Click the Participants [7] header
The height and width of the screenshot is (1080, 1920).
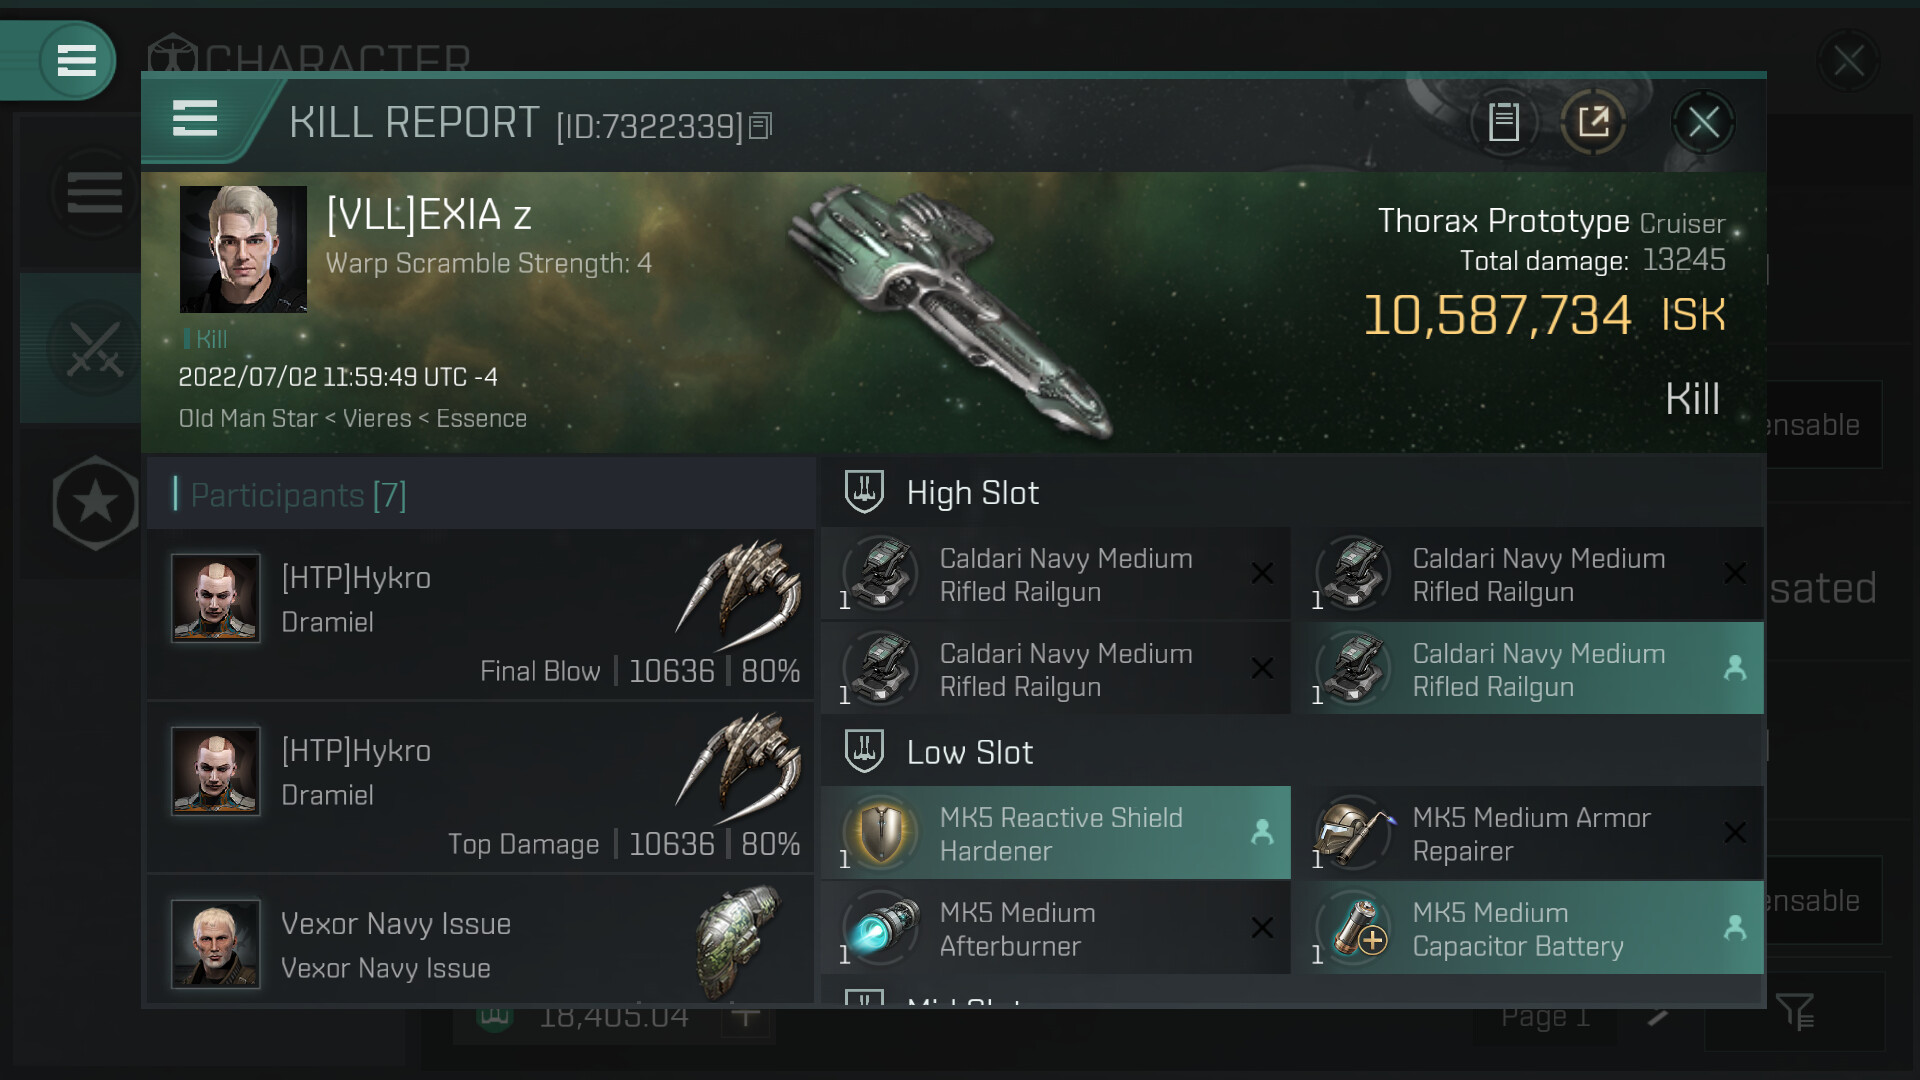pyautogui.click(x=298, y=495)
